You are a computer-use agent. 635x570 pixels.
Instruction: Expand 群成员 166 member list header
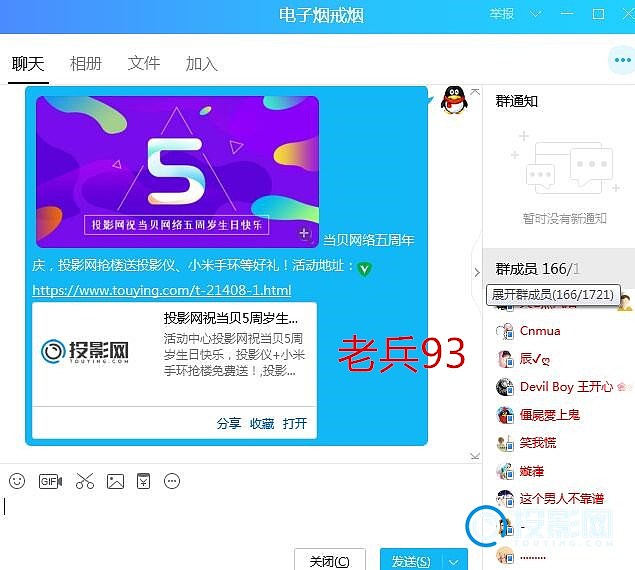point(559,269)
